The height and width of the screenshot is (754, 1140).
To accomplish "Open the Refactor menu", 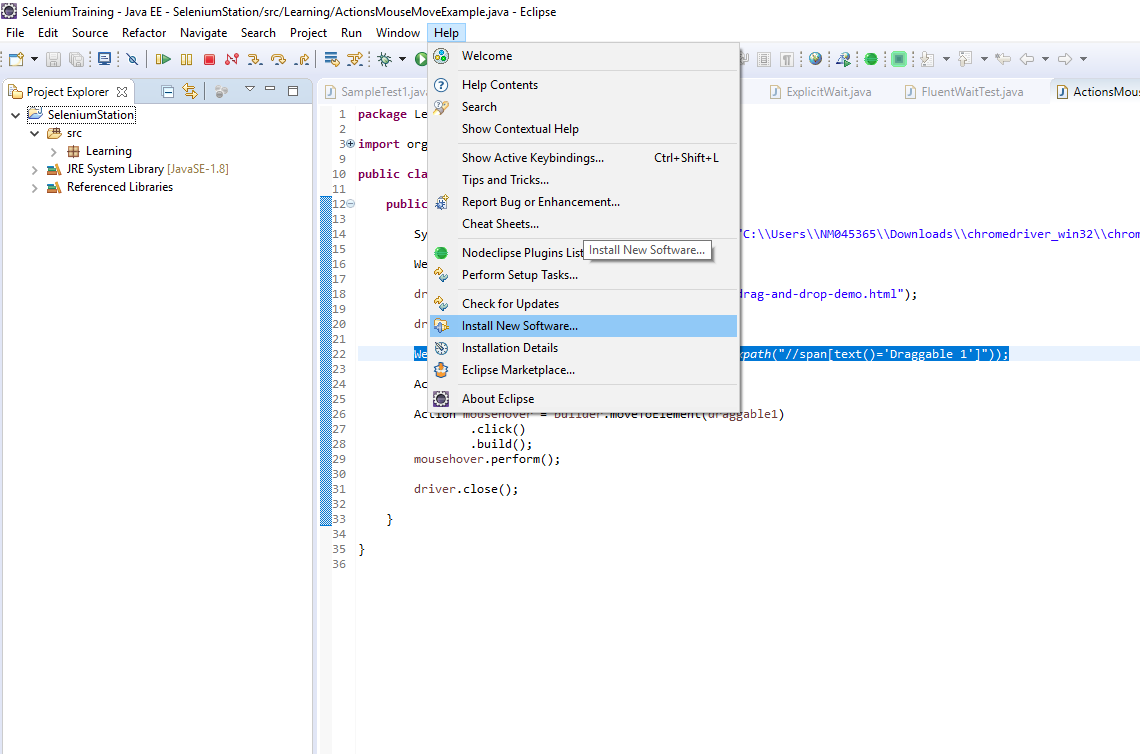I will pyautogui.click(x=144, y=33).
